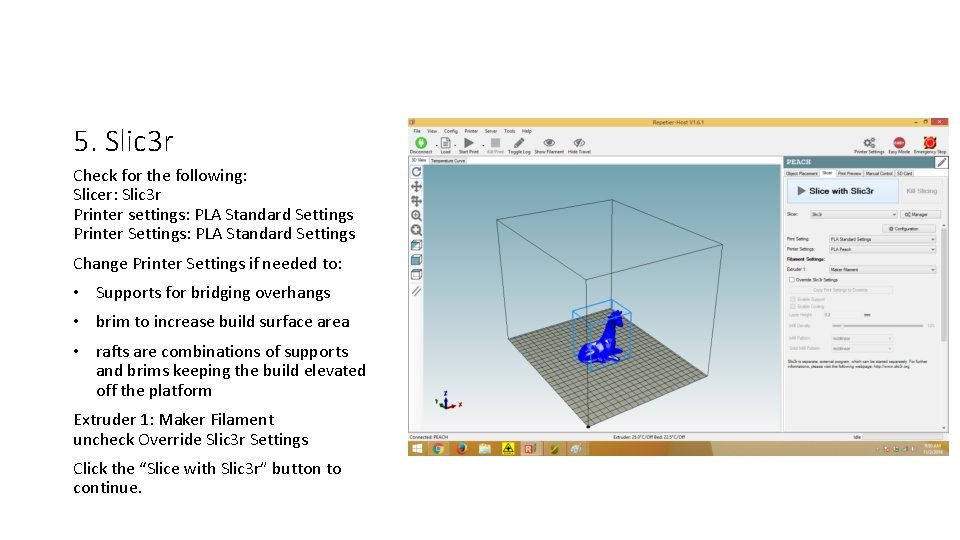
Task: Expand the Slicer selection dropdown
Action: [853, 214]
